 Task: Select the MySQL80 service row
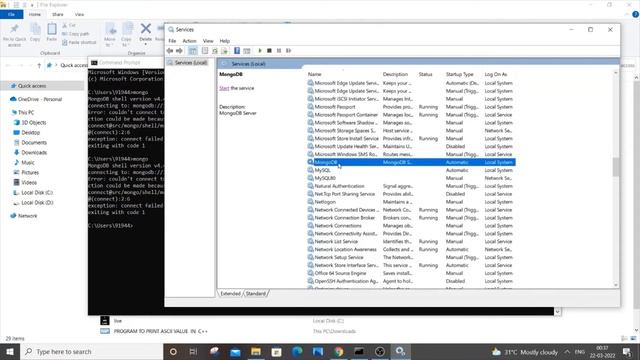coord(411,178)
